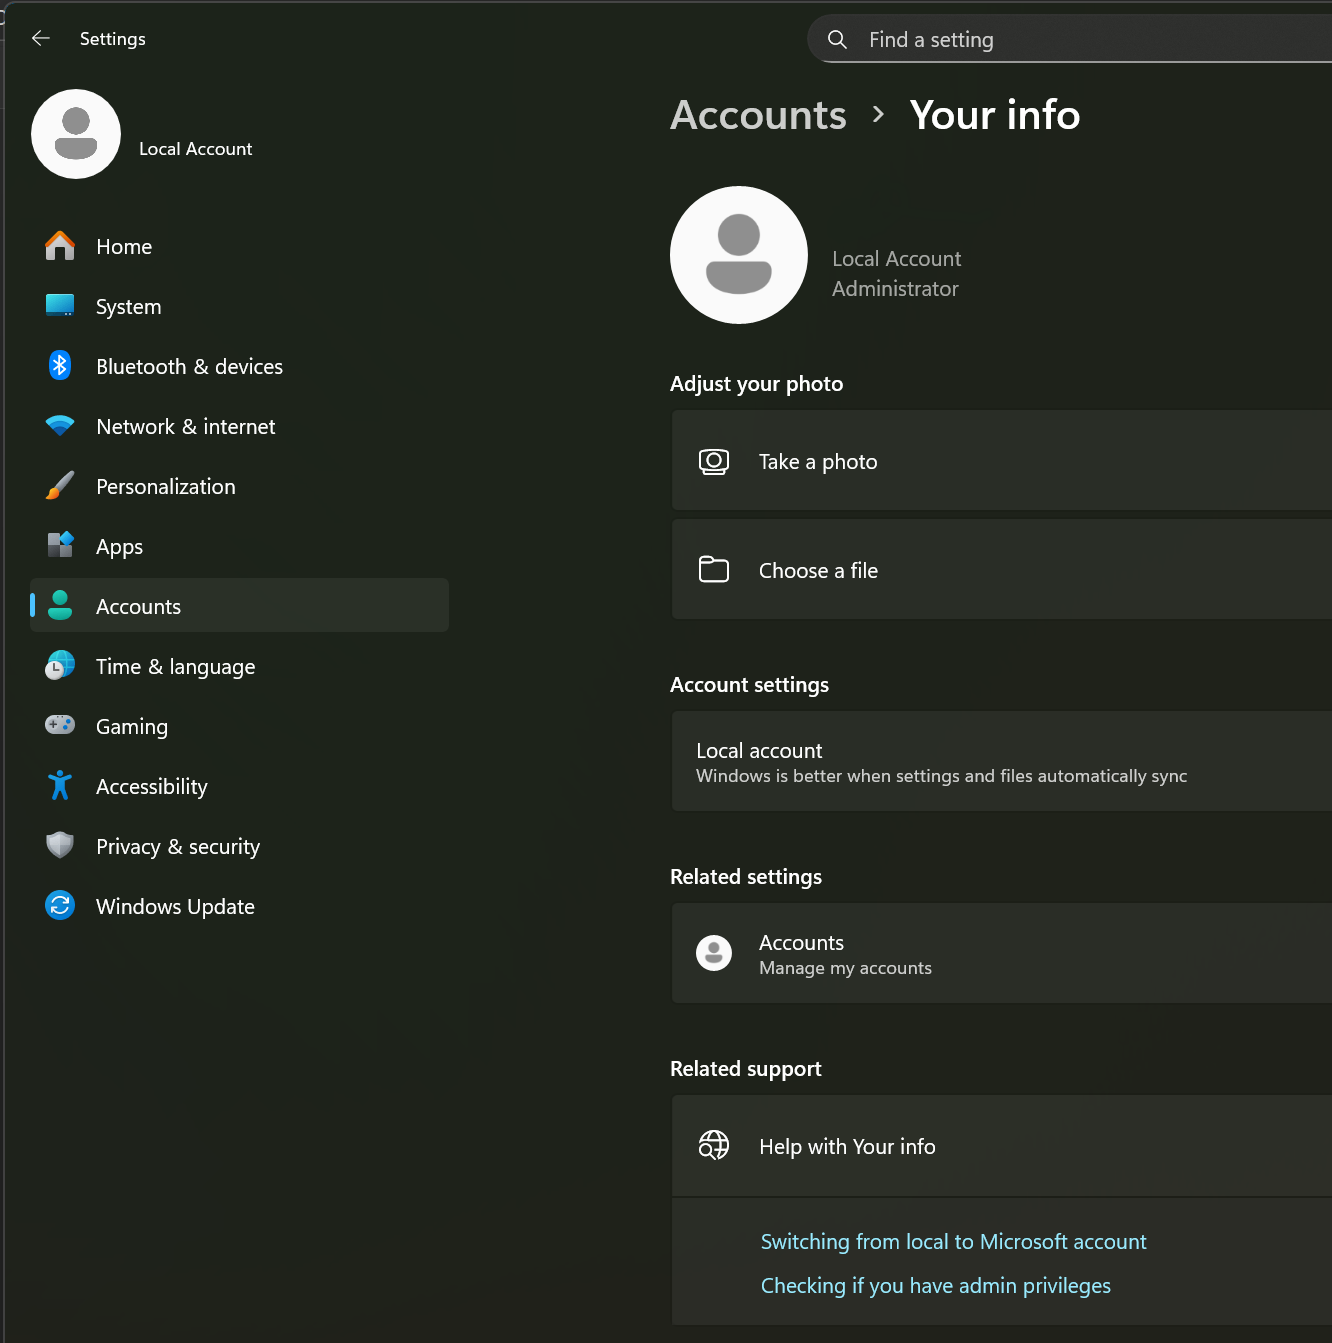Open Personalization settings

click(240, 486)
